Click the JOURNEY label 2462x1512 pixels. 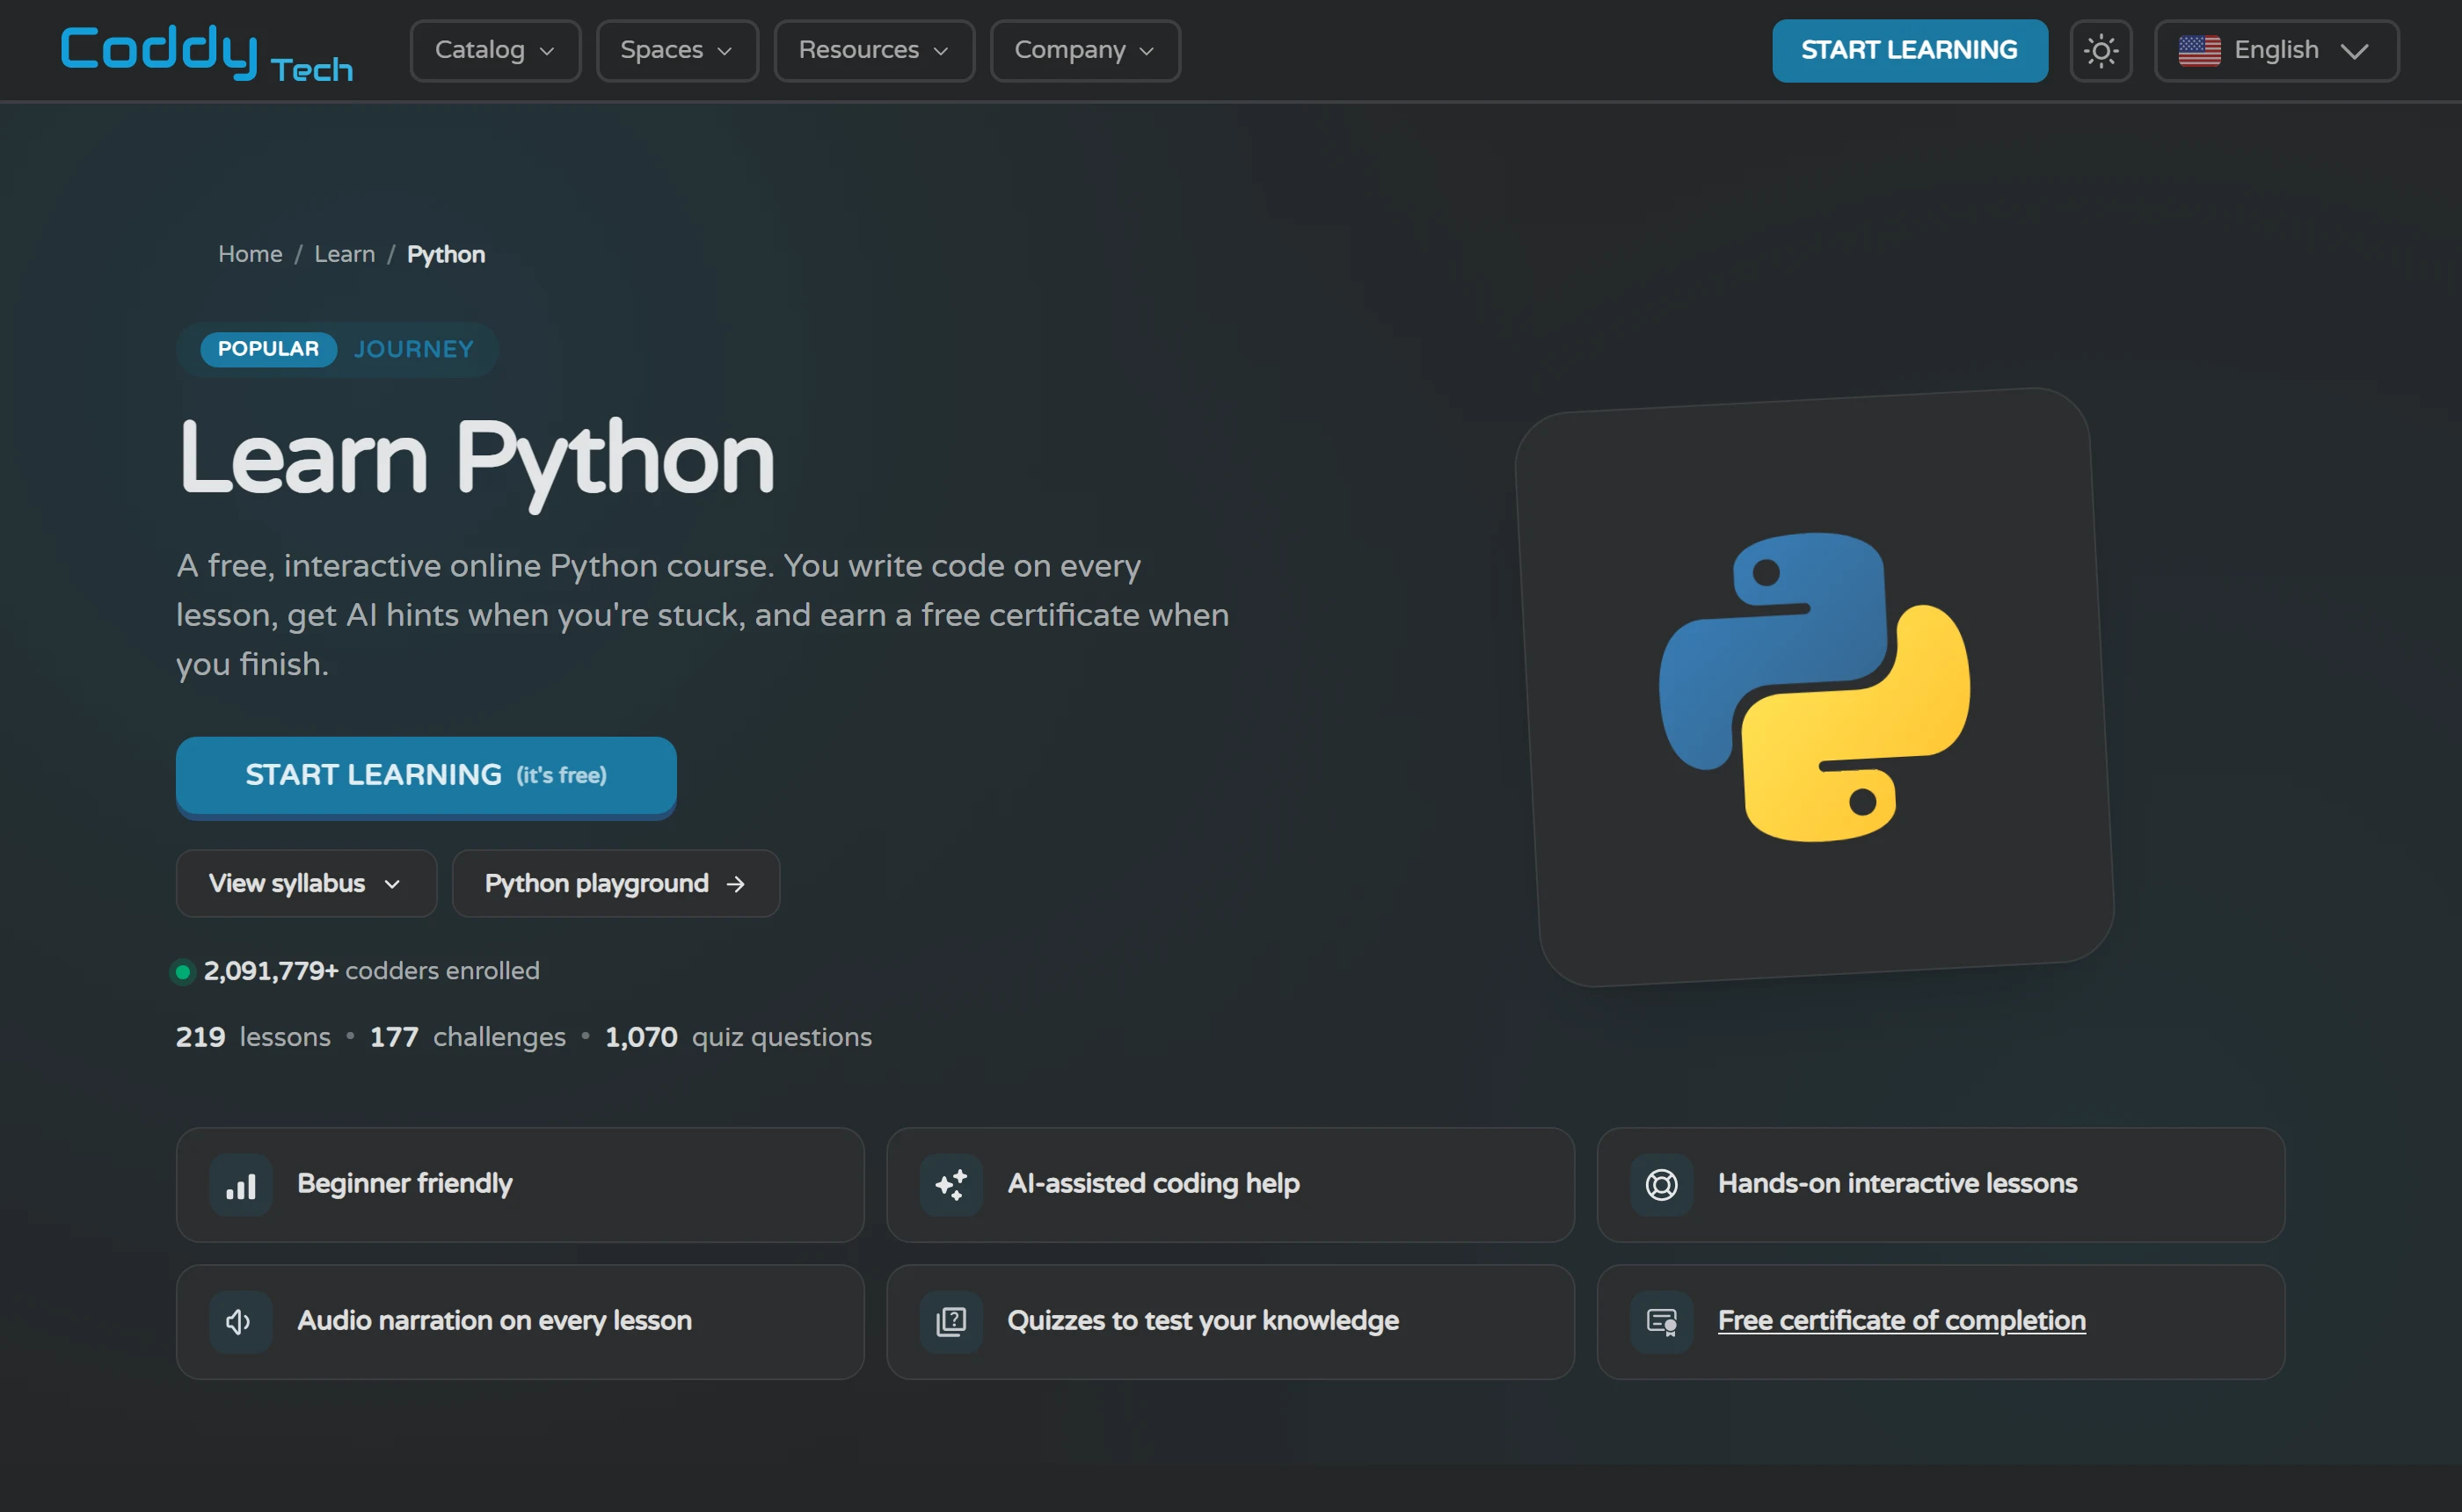(x=414, y=349)
